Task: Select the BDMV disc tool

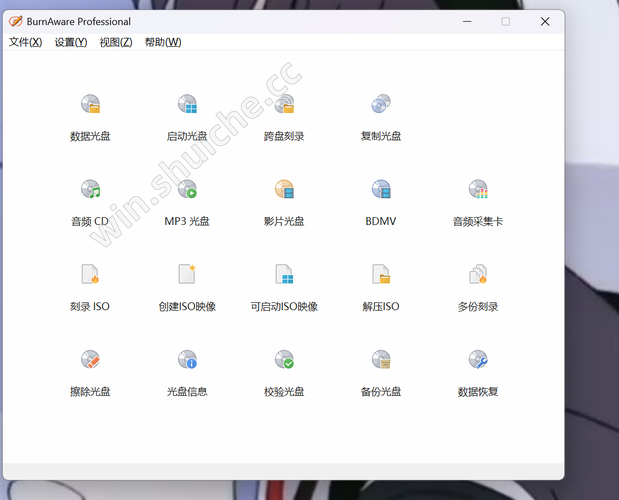Action: [381, 203]
